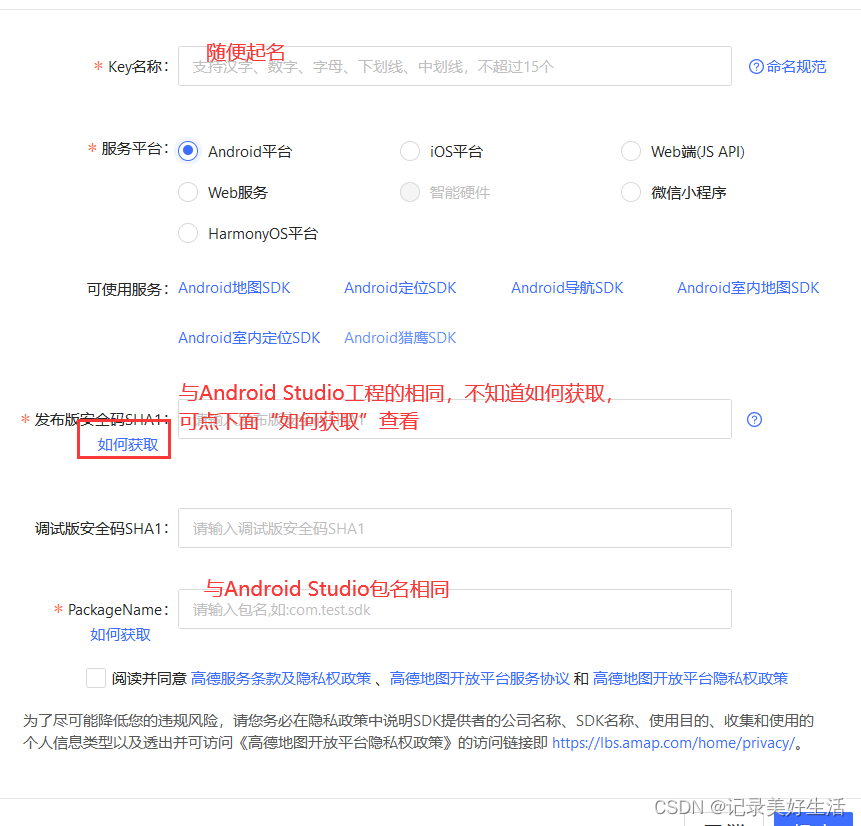Select the 智能硬件 radio button
The height and width of the screenshot is (826, 861).
coord(410,192)
